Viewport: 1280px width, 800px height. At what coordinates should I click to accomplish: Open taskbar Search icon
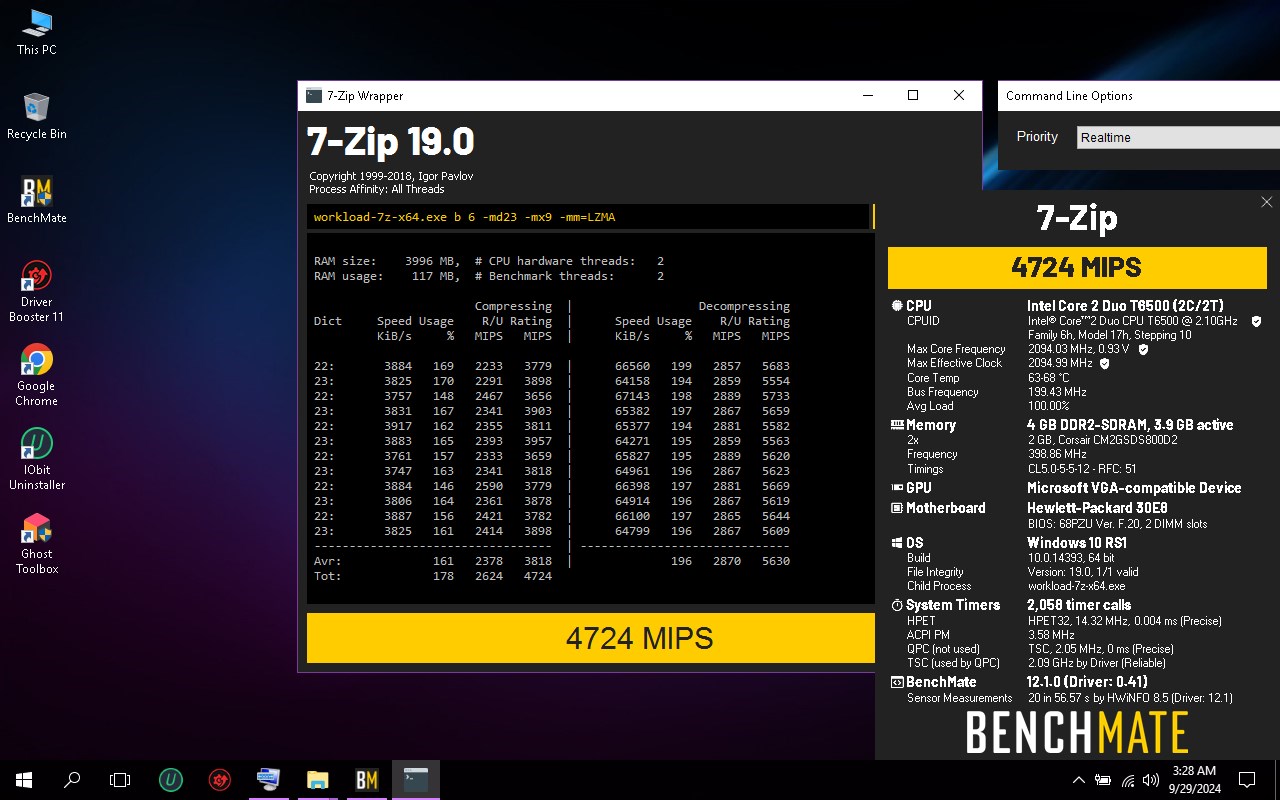pos(72,780)
